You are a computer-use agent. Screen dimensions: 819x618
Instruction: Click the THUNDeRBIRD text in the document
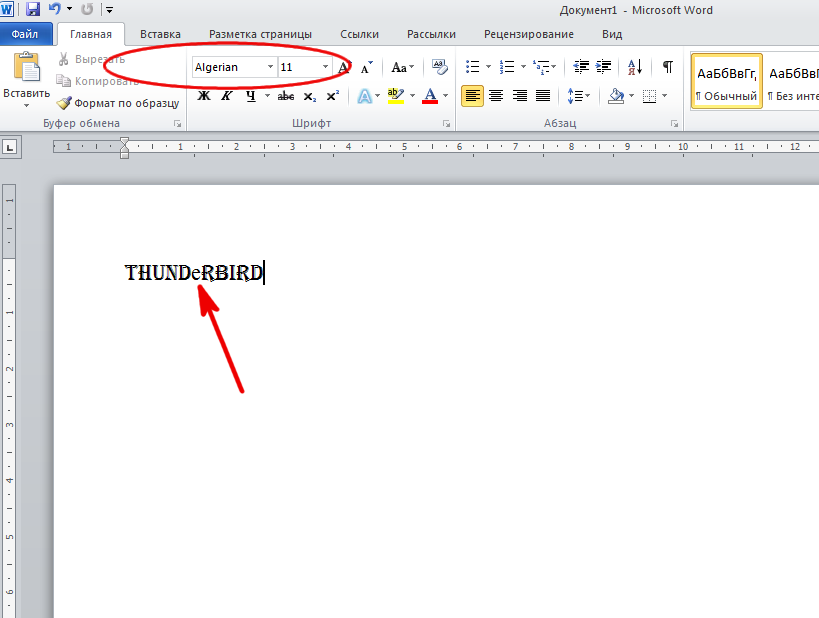(x=194, y=273)
